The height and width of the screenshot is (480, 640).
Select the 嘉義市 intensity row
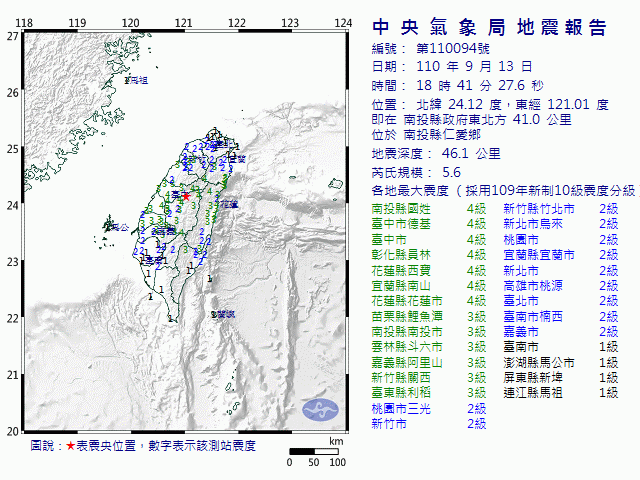point(561,332)
